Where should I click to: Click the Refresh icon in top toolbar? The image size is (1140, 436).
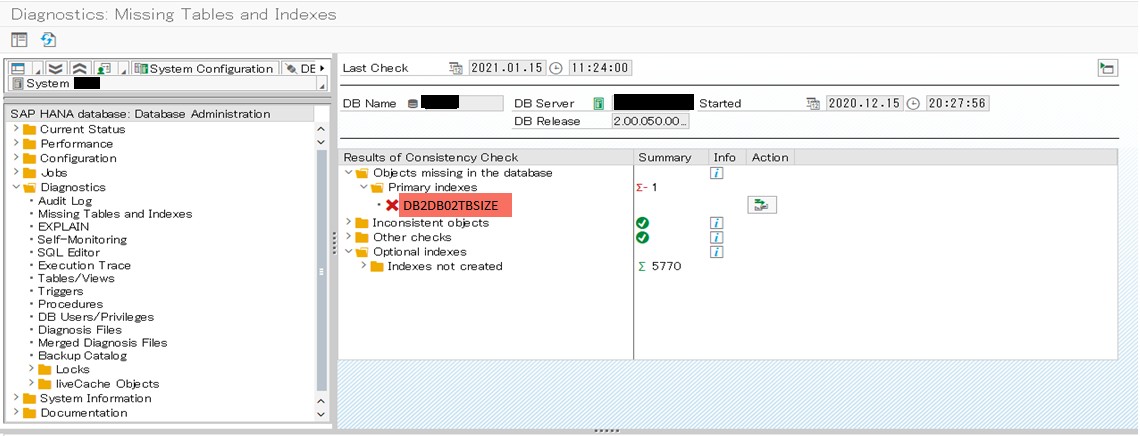[49, 40]
